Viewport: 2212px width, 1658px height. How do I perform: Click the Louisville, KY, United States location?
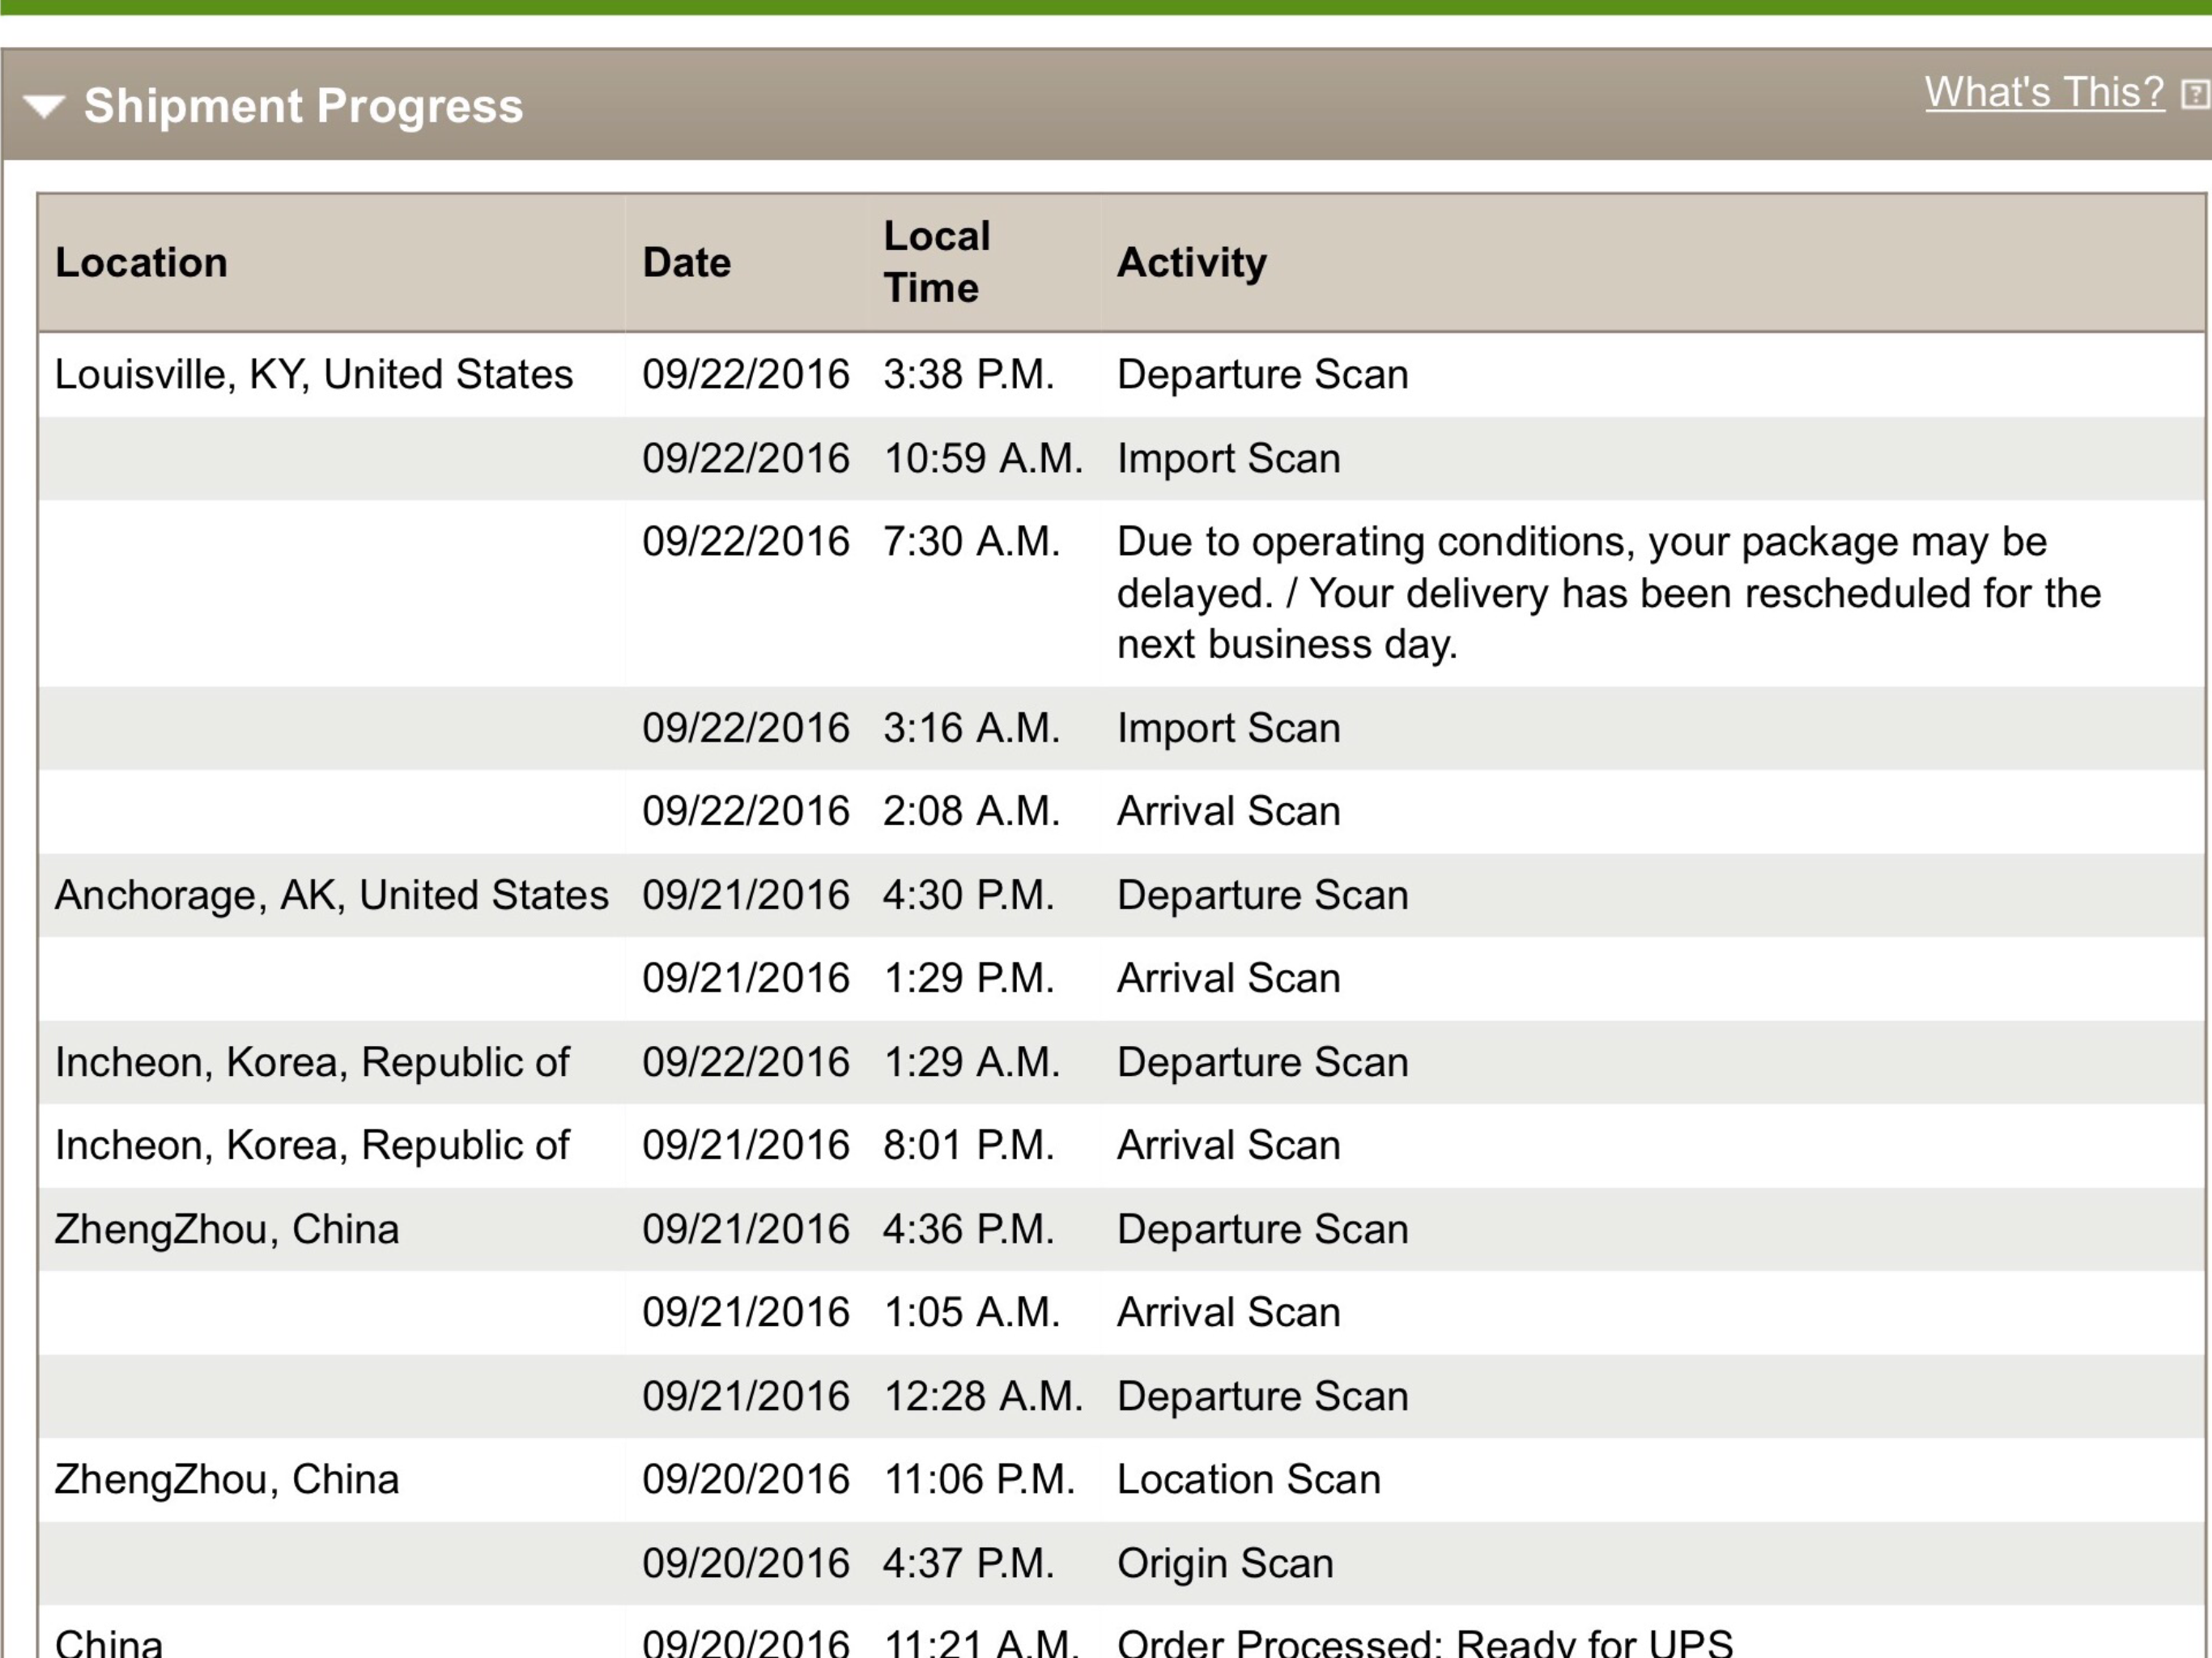point(313,374)
